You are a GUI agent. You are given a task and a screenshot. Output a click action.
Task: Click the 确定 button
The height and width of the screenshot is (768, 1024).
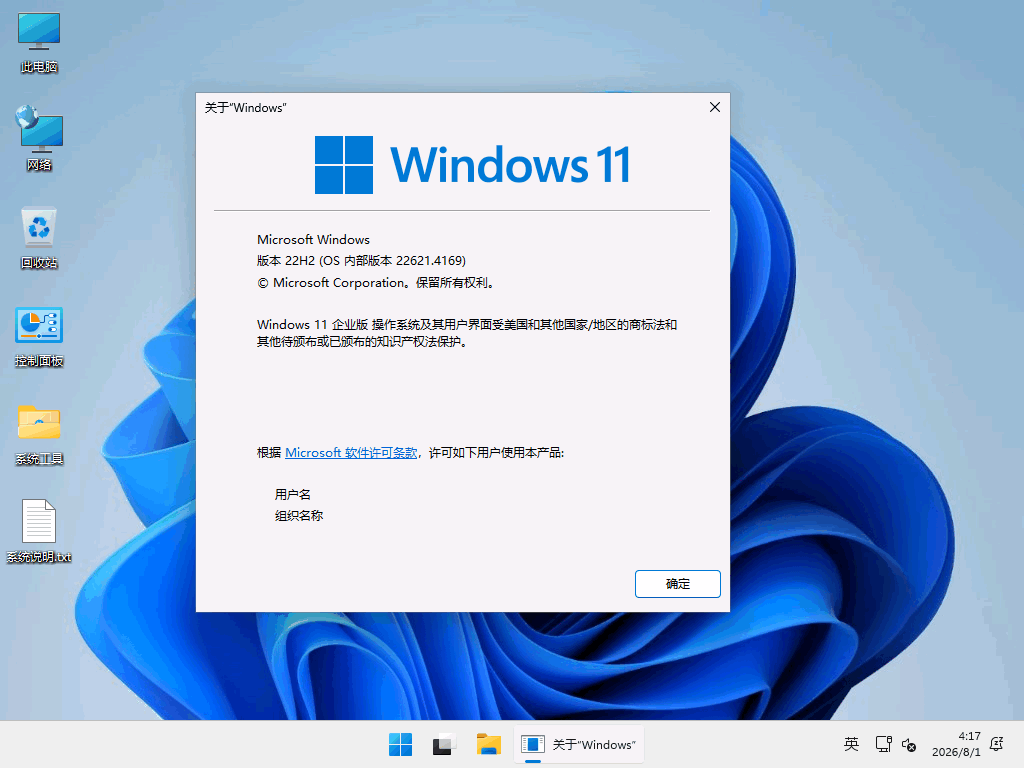pyautogui.click(x=677, y=584)
